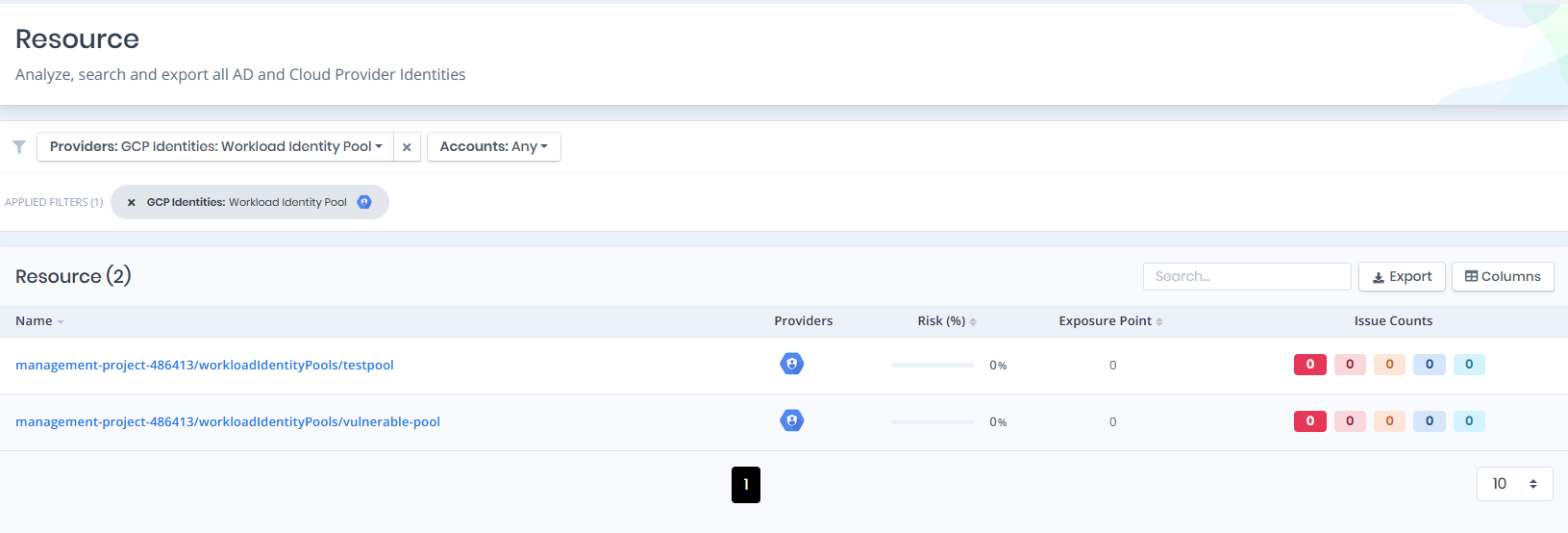Clear applied GCP Identities filter chip

131,202
